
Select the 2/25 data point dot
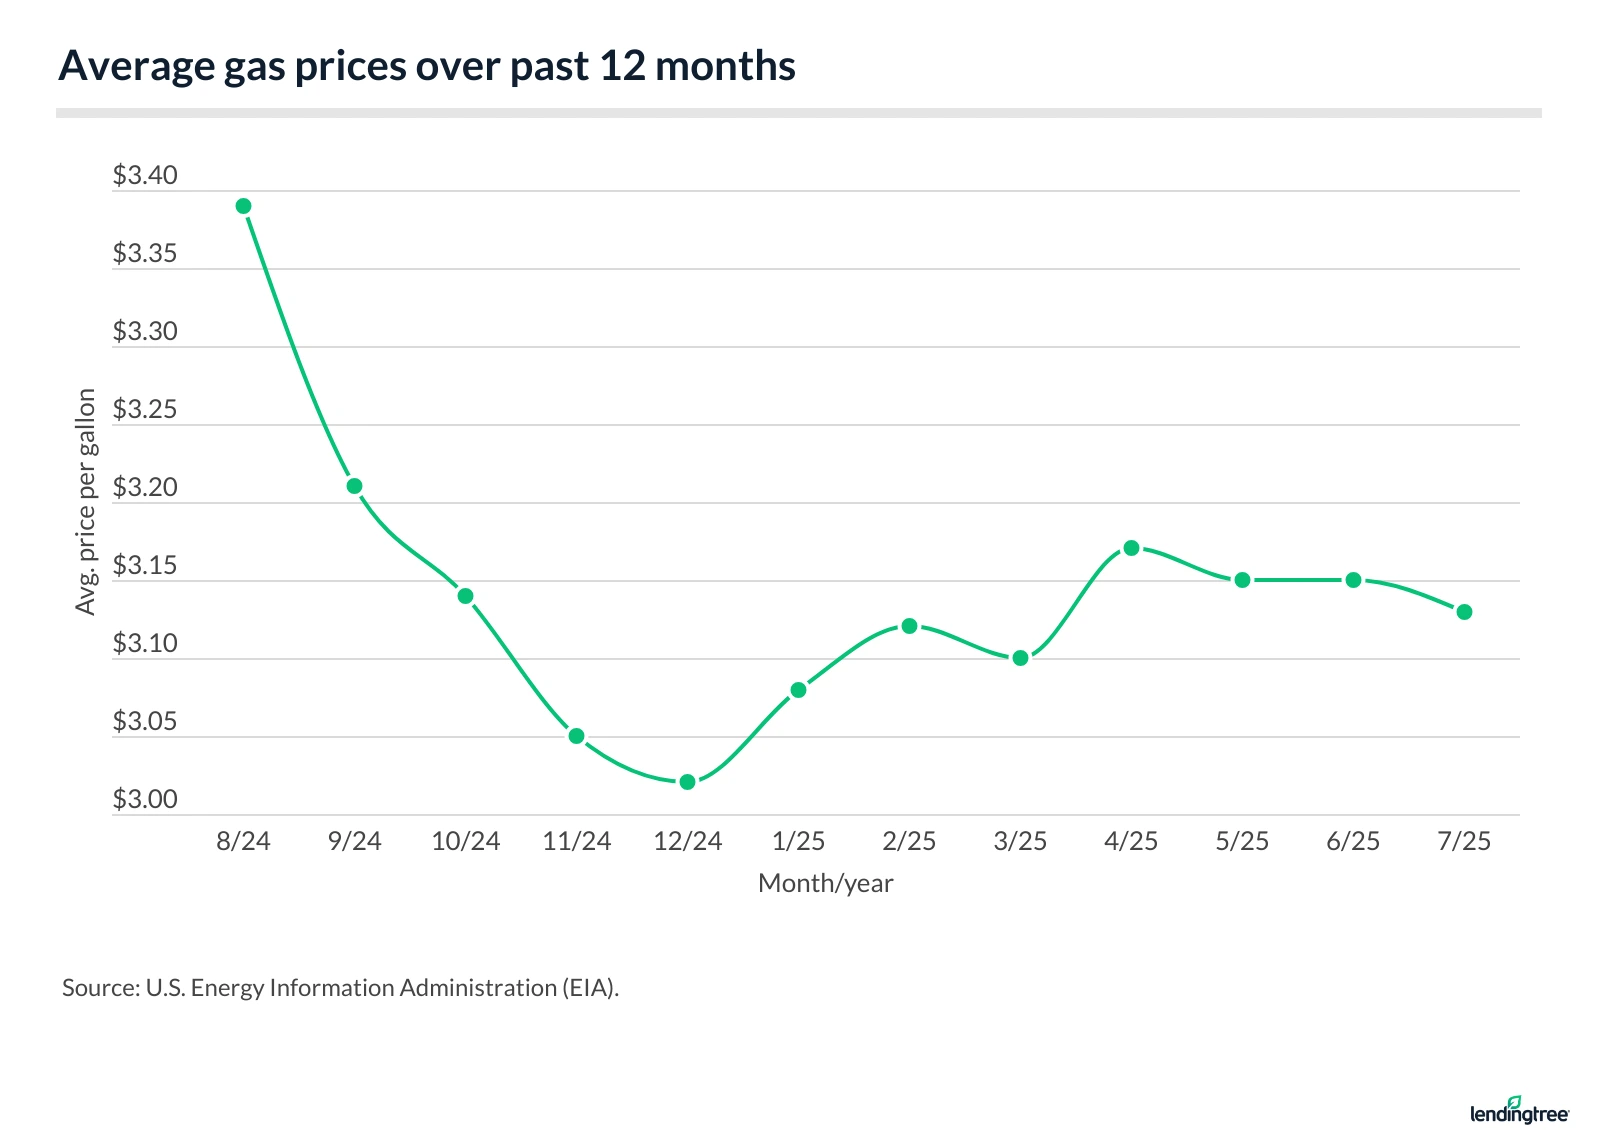(909, 626)
